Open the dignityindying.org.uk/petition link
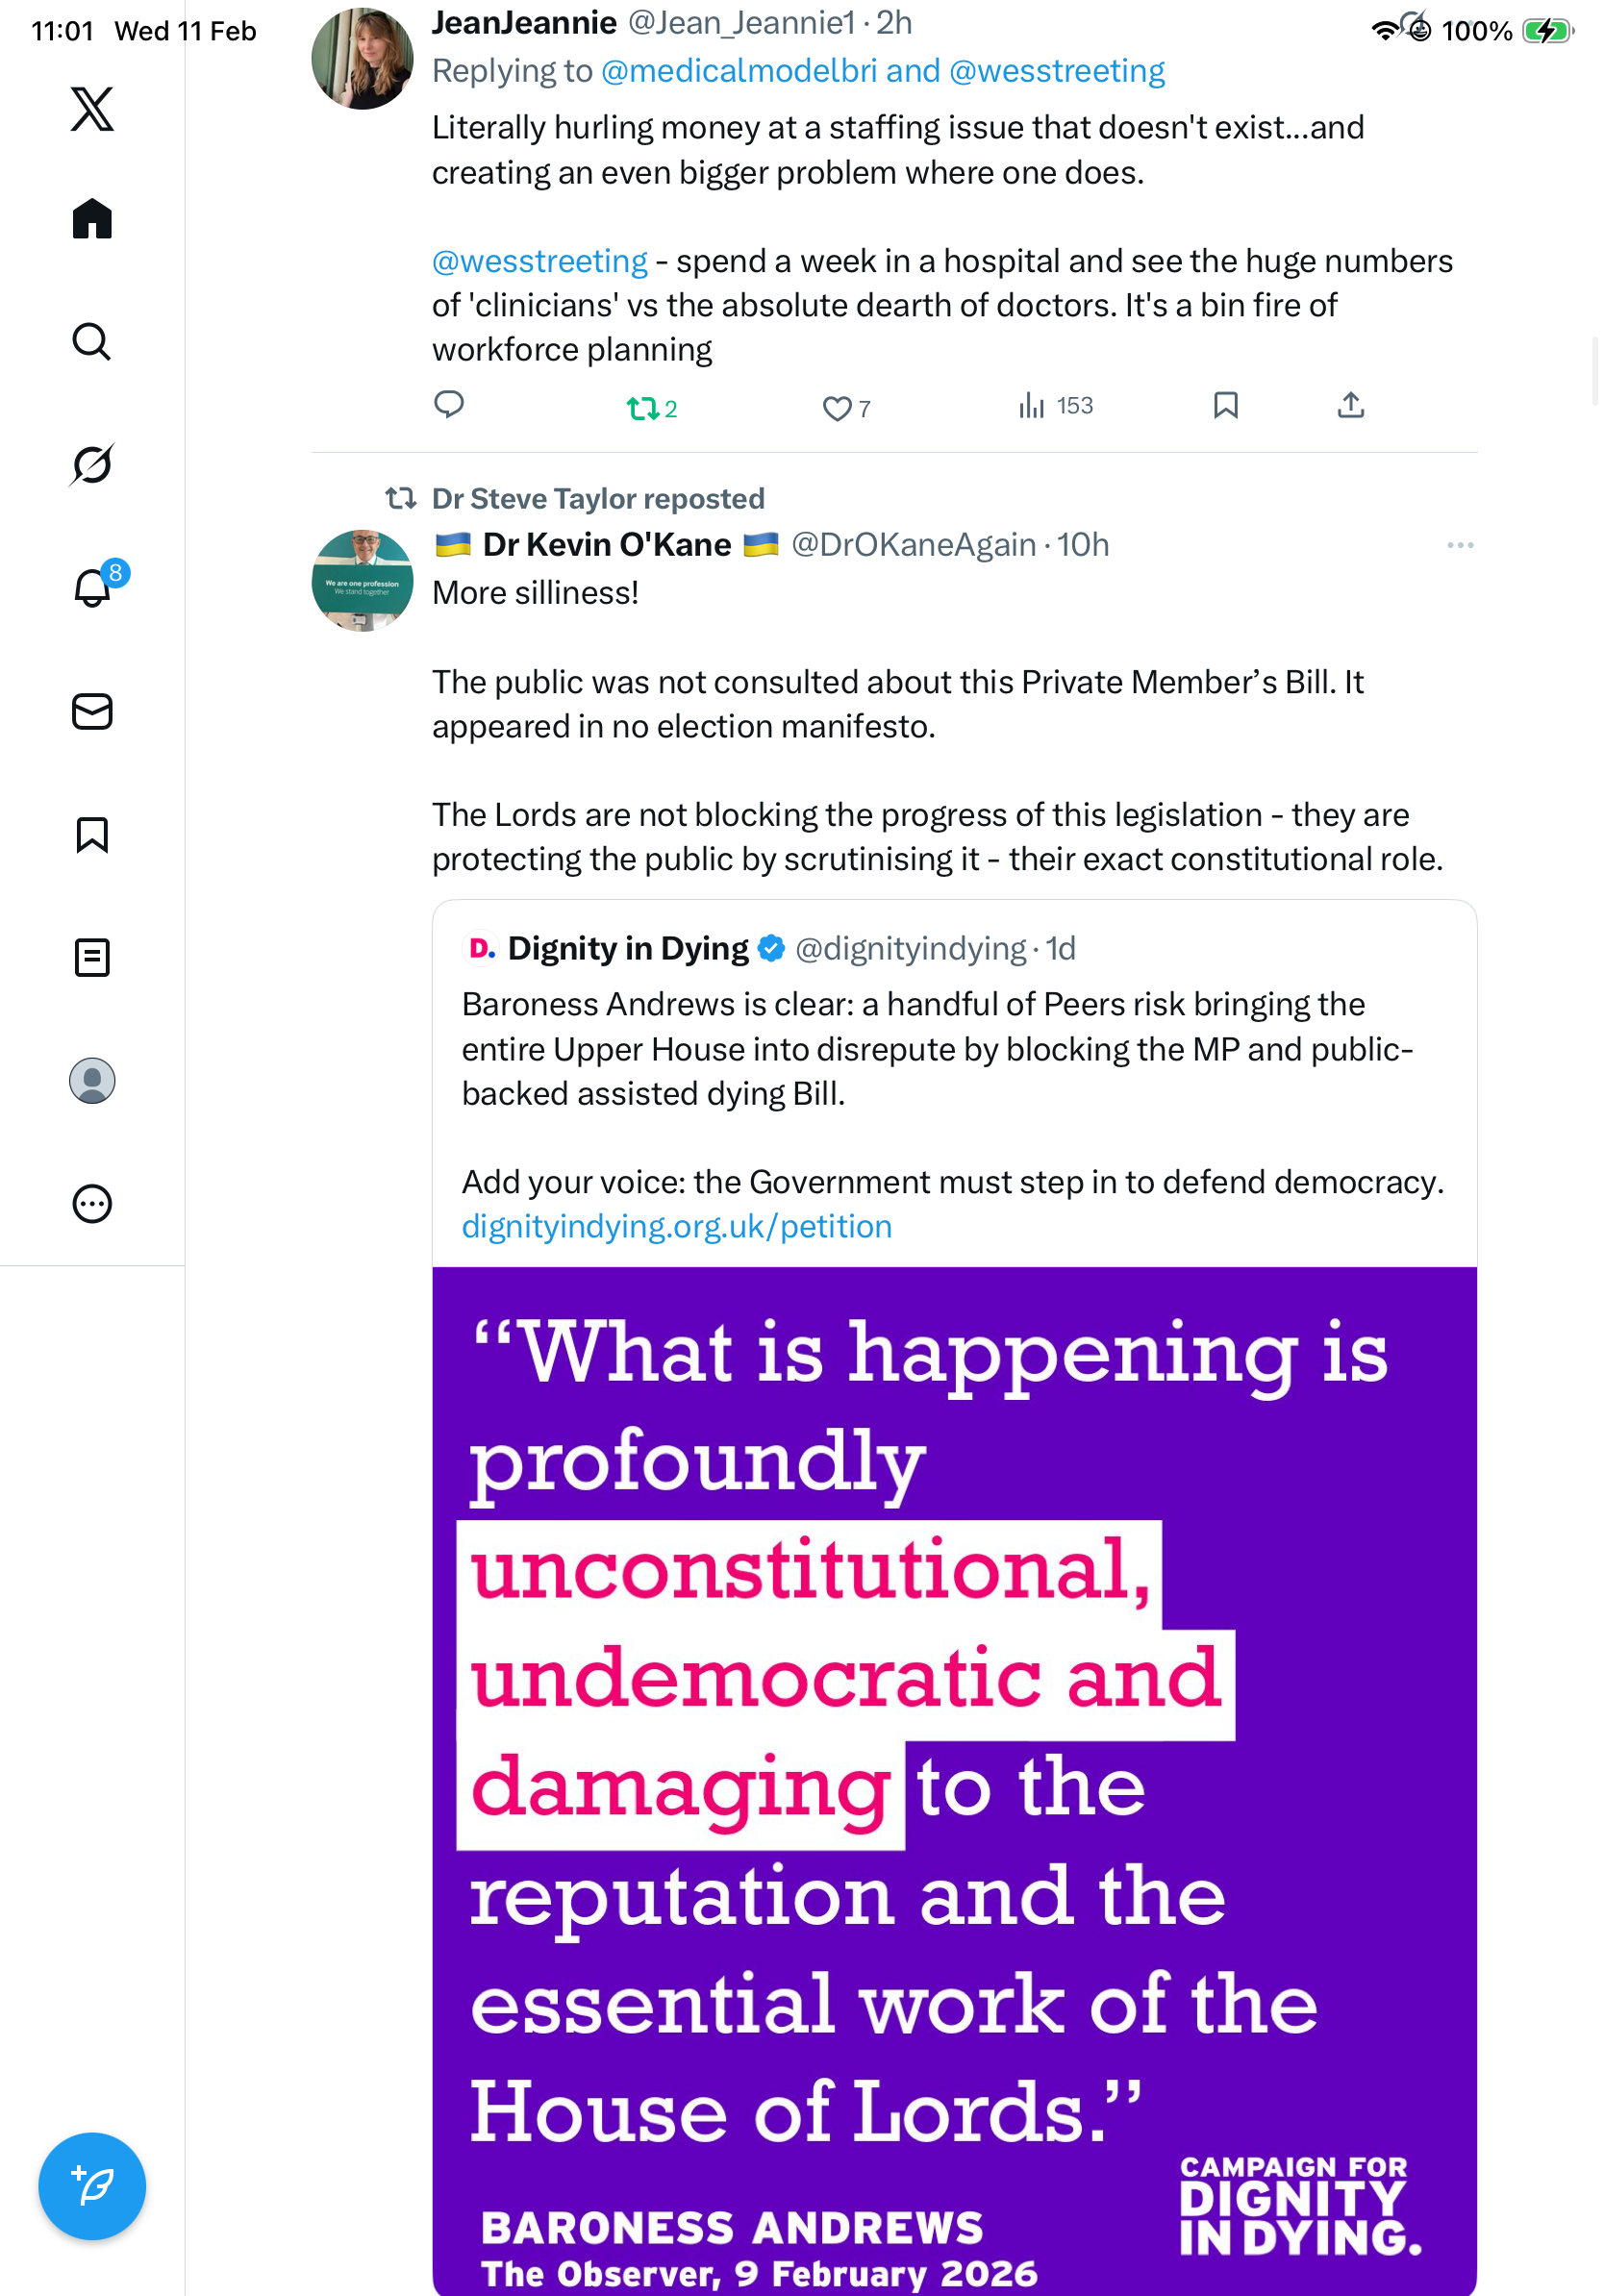 coord(677,1227)
